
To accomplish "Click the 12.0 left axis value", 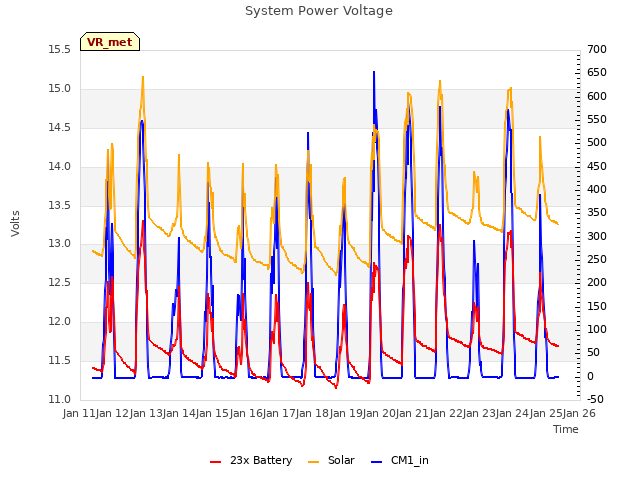I will coord(59,322).
